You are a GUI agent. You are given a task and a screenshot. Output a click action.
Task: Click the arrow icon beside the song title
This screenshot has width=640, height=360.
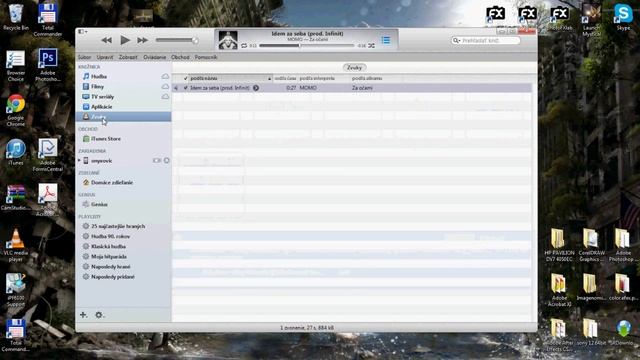coord(256,88)
